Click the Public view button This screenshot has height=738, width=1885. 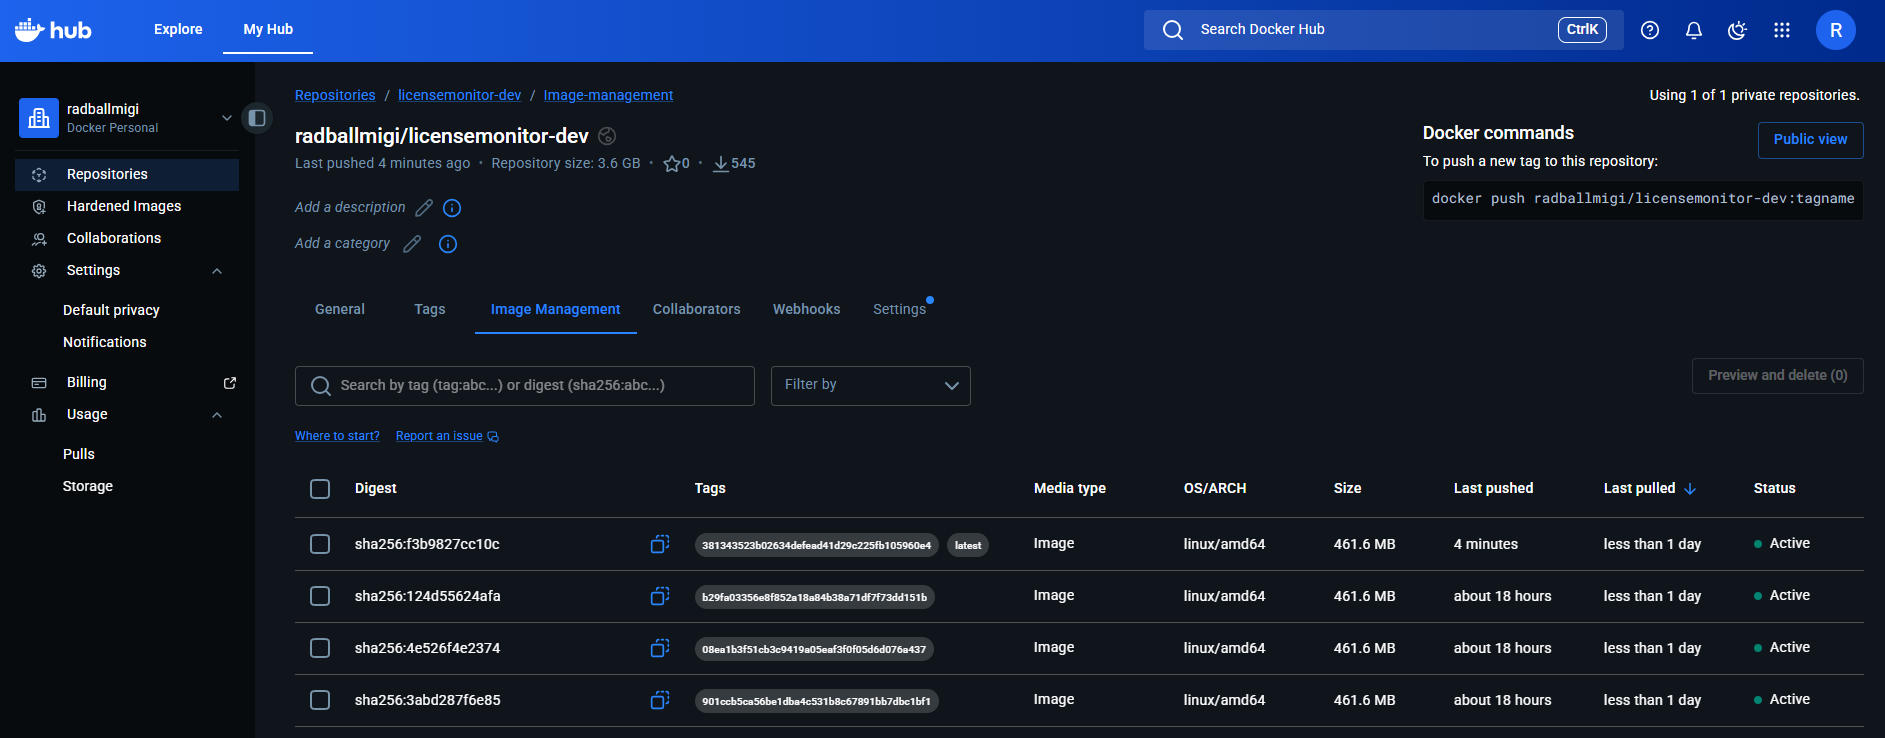1810,140
